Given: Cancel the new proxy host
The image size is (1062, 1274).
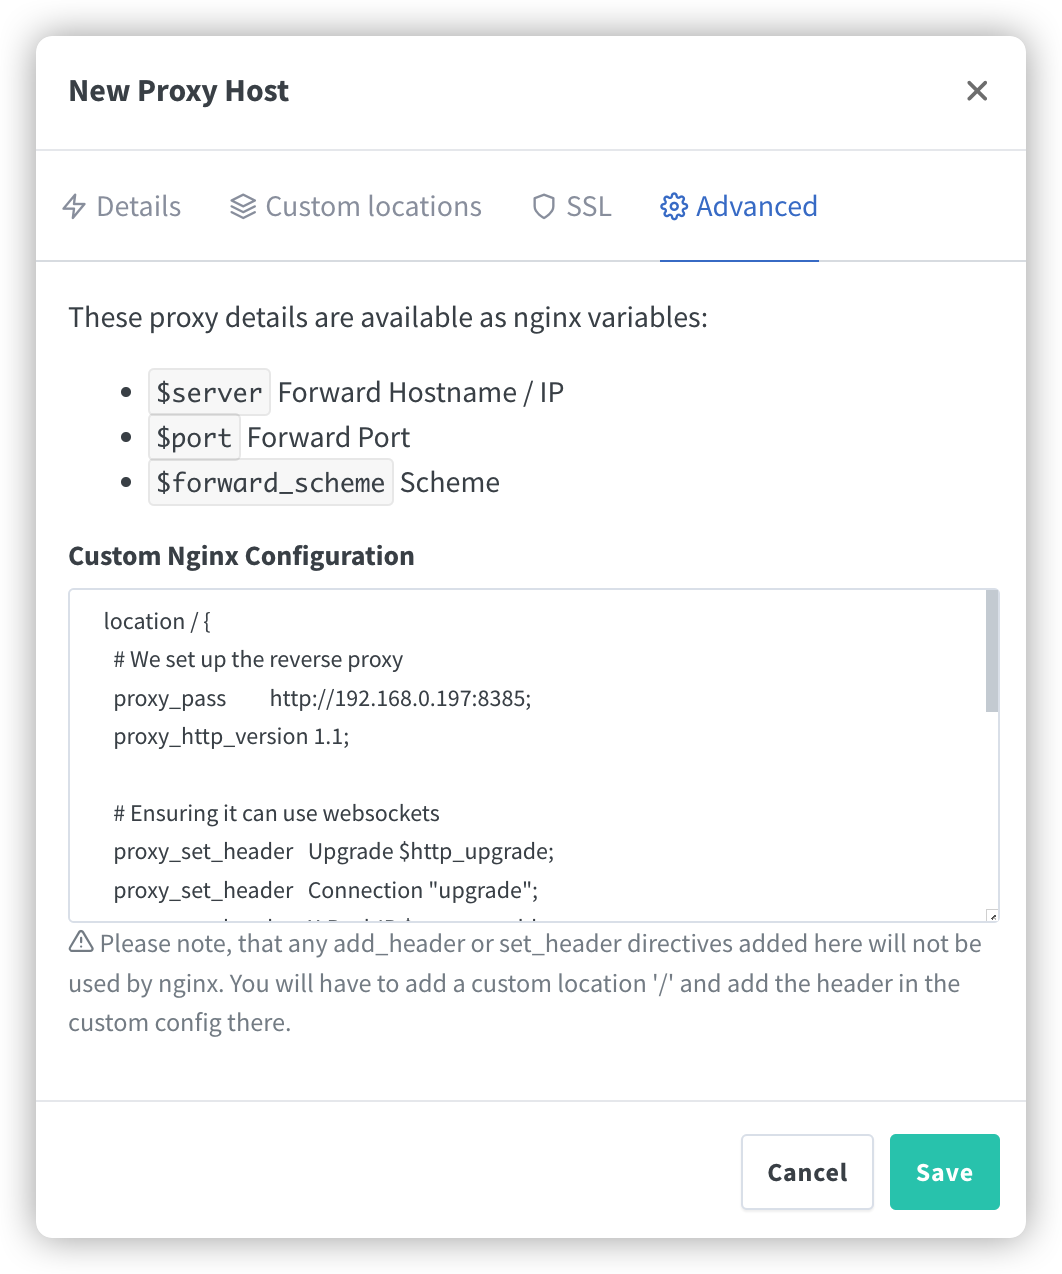Looking at the screenshot, I should [807, 1172].
